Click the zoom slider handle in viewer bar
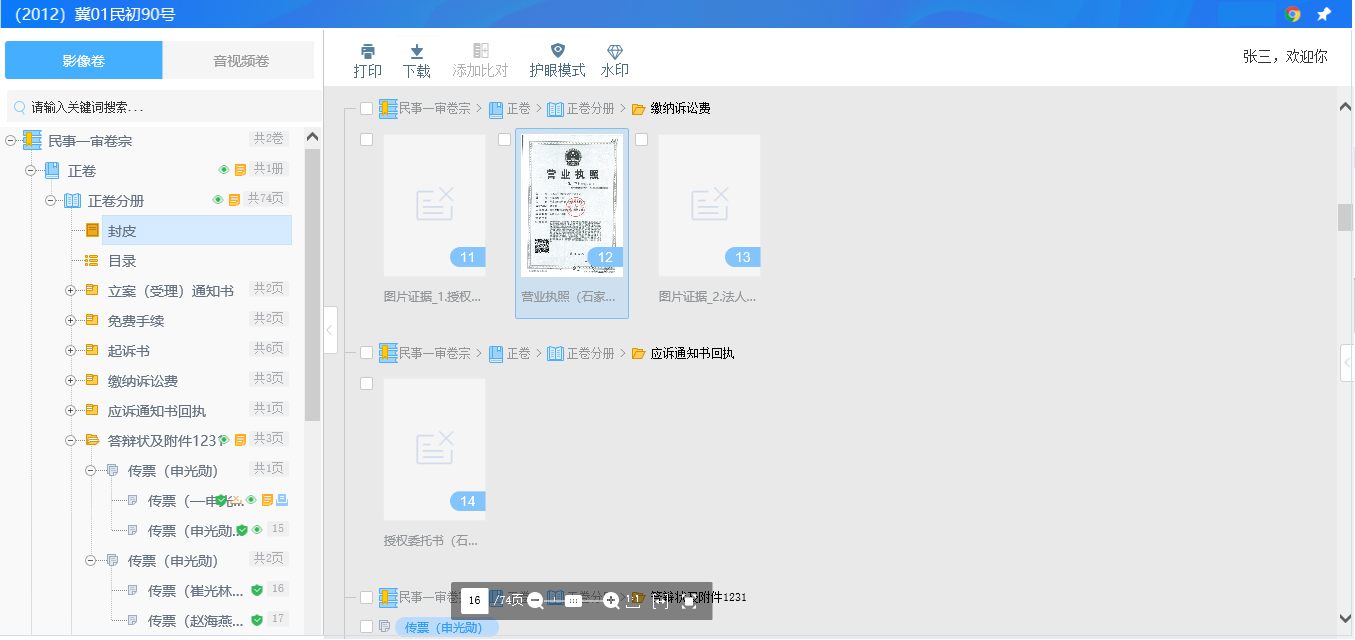The height and width of the screenshot is (640, 1355). [x=573, y=601]
